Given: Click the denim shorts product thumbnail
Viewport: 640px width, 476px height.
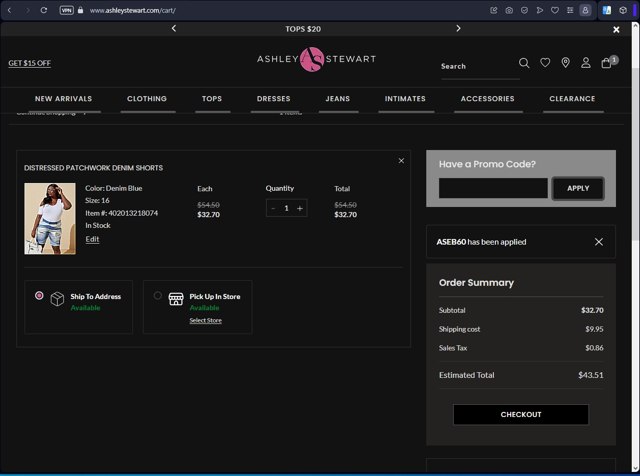Looking at the screenshot, I should pos(50,218).
